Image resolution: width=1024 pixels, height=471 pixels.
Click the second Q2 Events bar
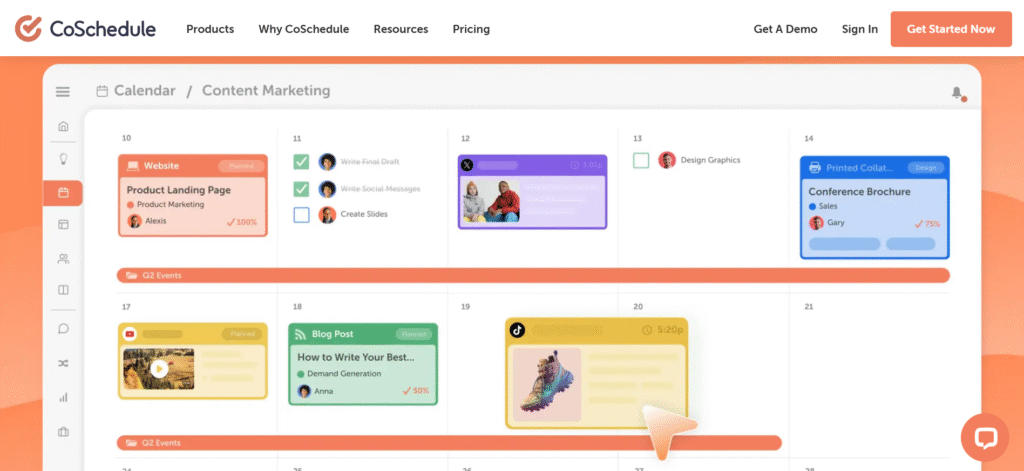(449, 443)
